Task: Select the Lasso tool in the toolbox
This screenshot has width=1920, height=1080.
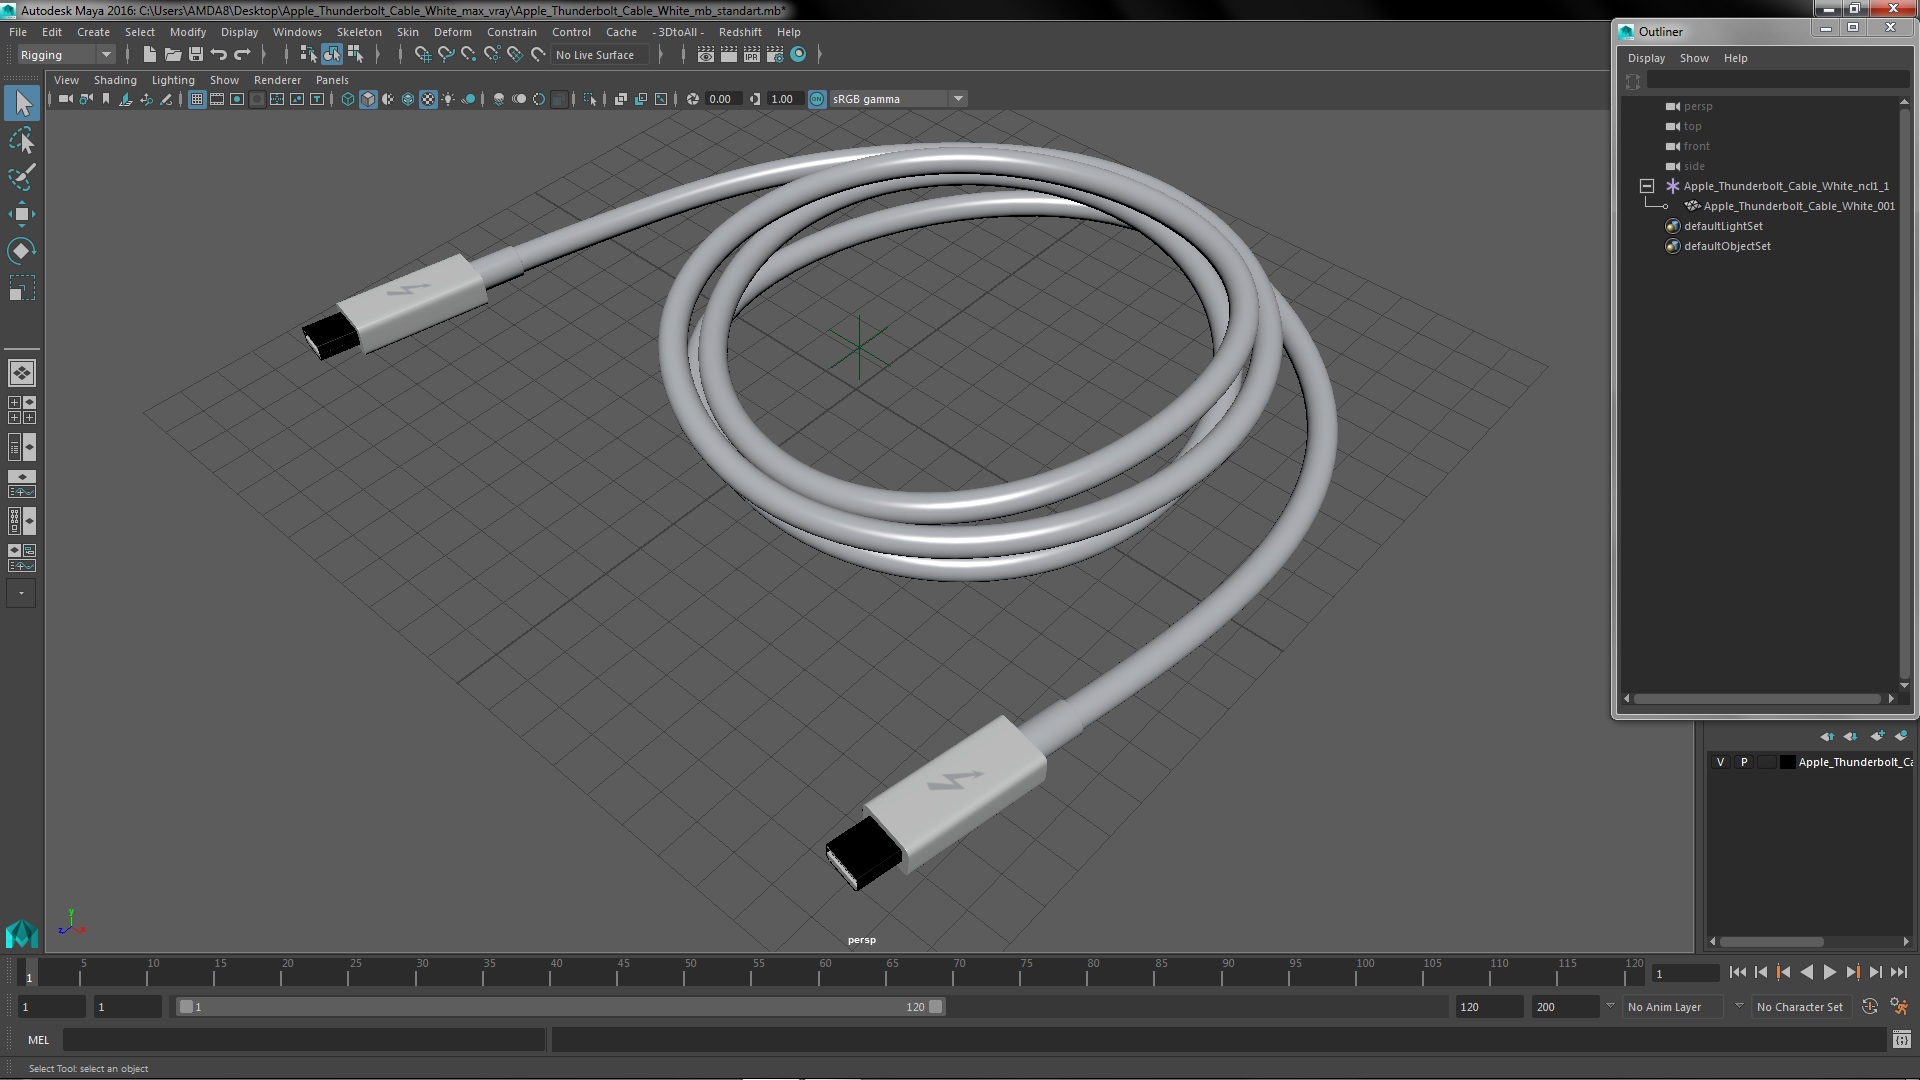Action: click(21, 140)
